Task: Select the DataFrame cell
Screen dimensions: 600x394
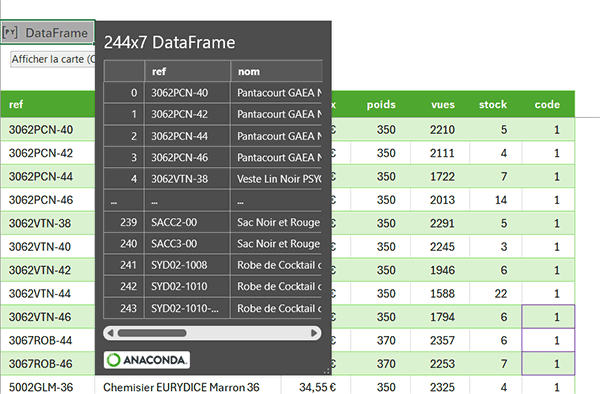Action: coord(47,32)
